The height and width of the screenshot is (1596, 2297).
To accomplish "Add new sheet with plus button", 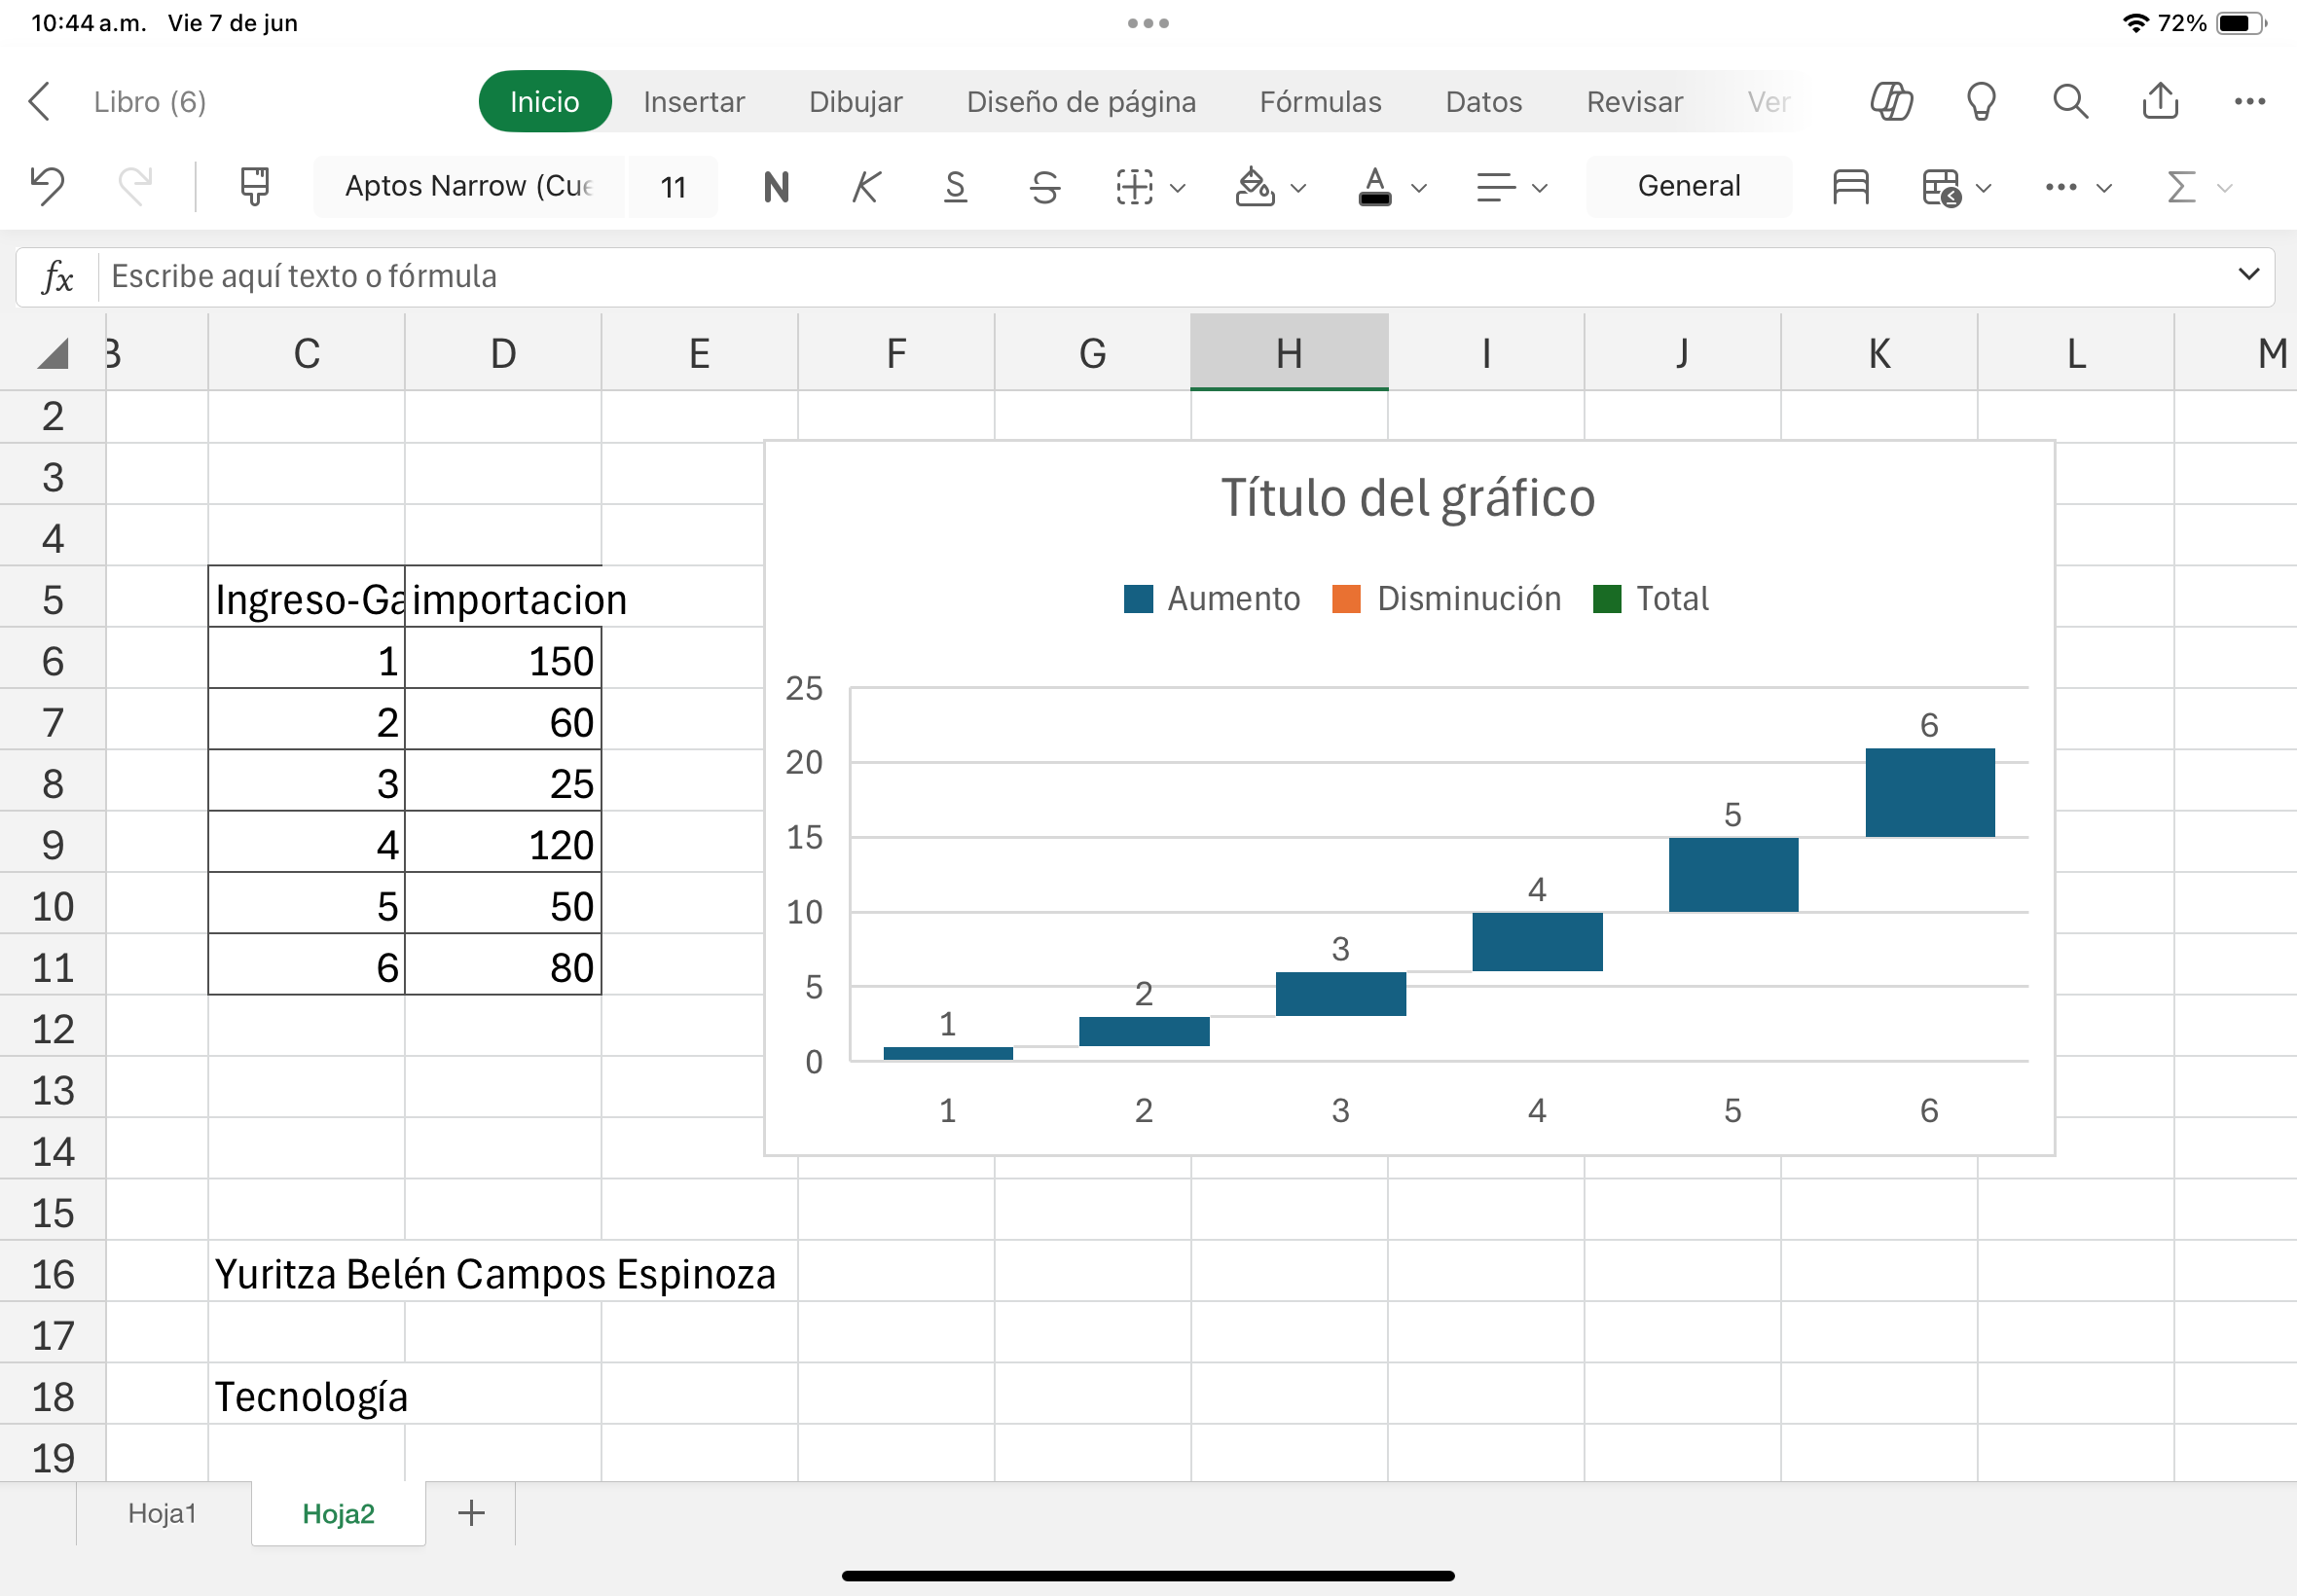I will click(x=471, y=1513).
